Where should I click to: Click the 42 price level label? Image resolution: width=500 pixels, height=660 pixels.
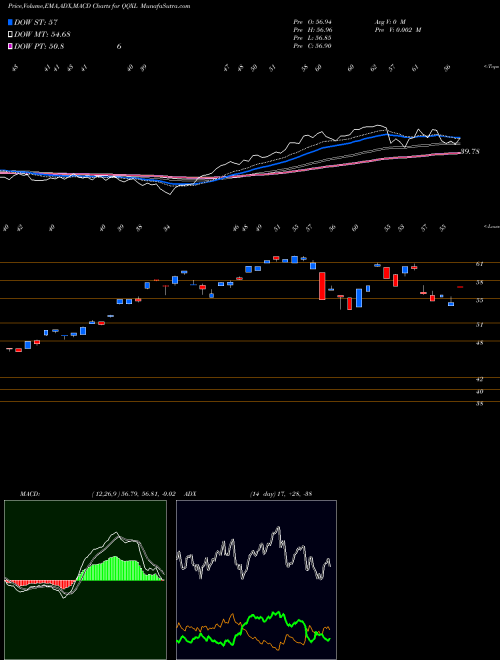[x=479, y=379]
